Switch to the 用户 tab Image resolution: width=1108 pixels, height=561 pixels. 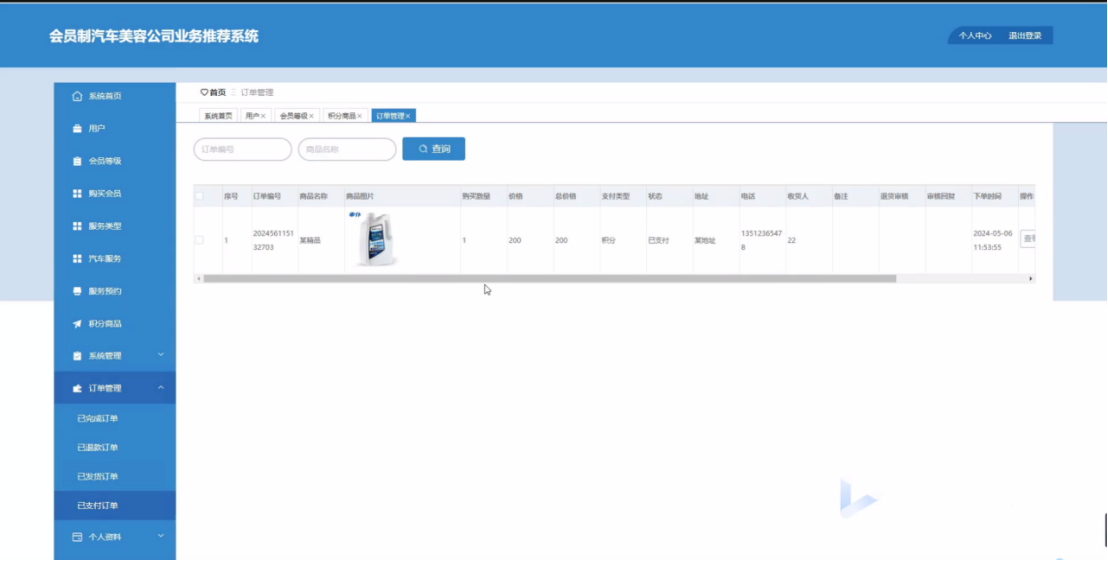(255, 116)
